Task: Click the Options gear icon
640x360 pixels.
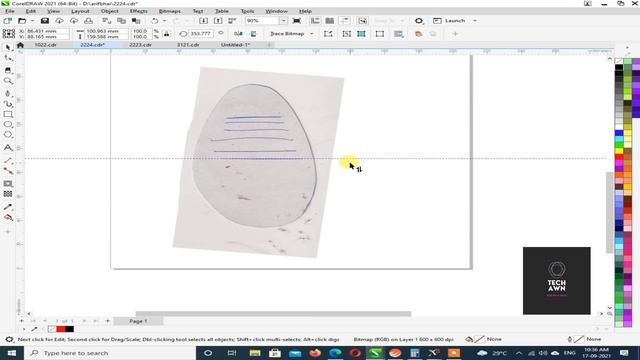Action: 418,20
